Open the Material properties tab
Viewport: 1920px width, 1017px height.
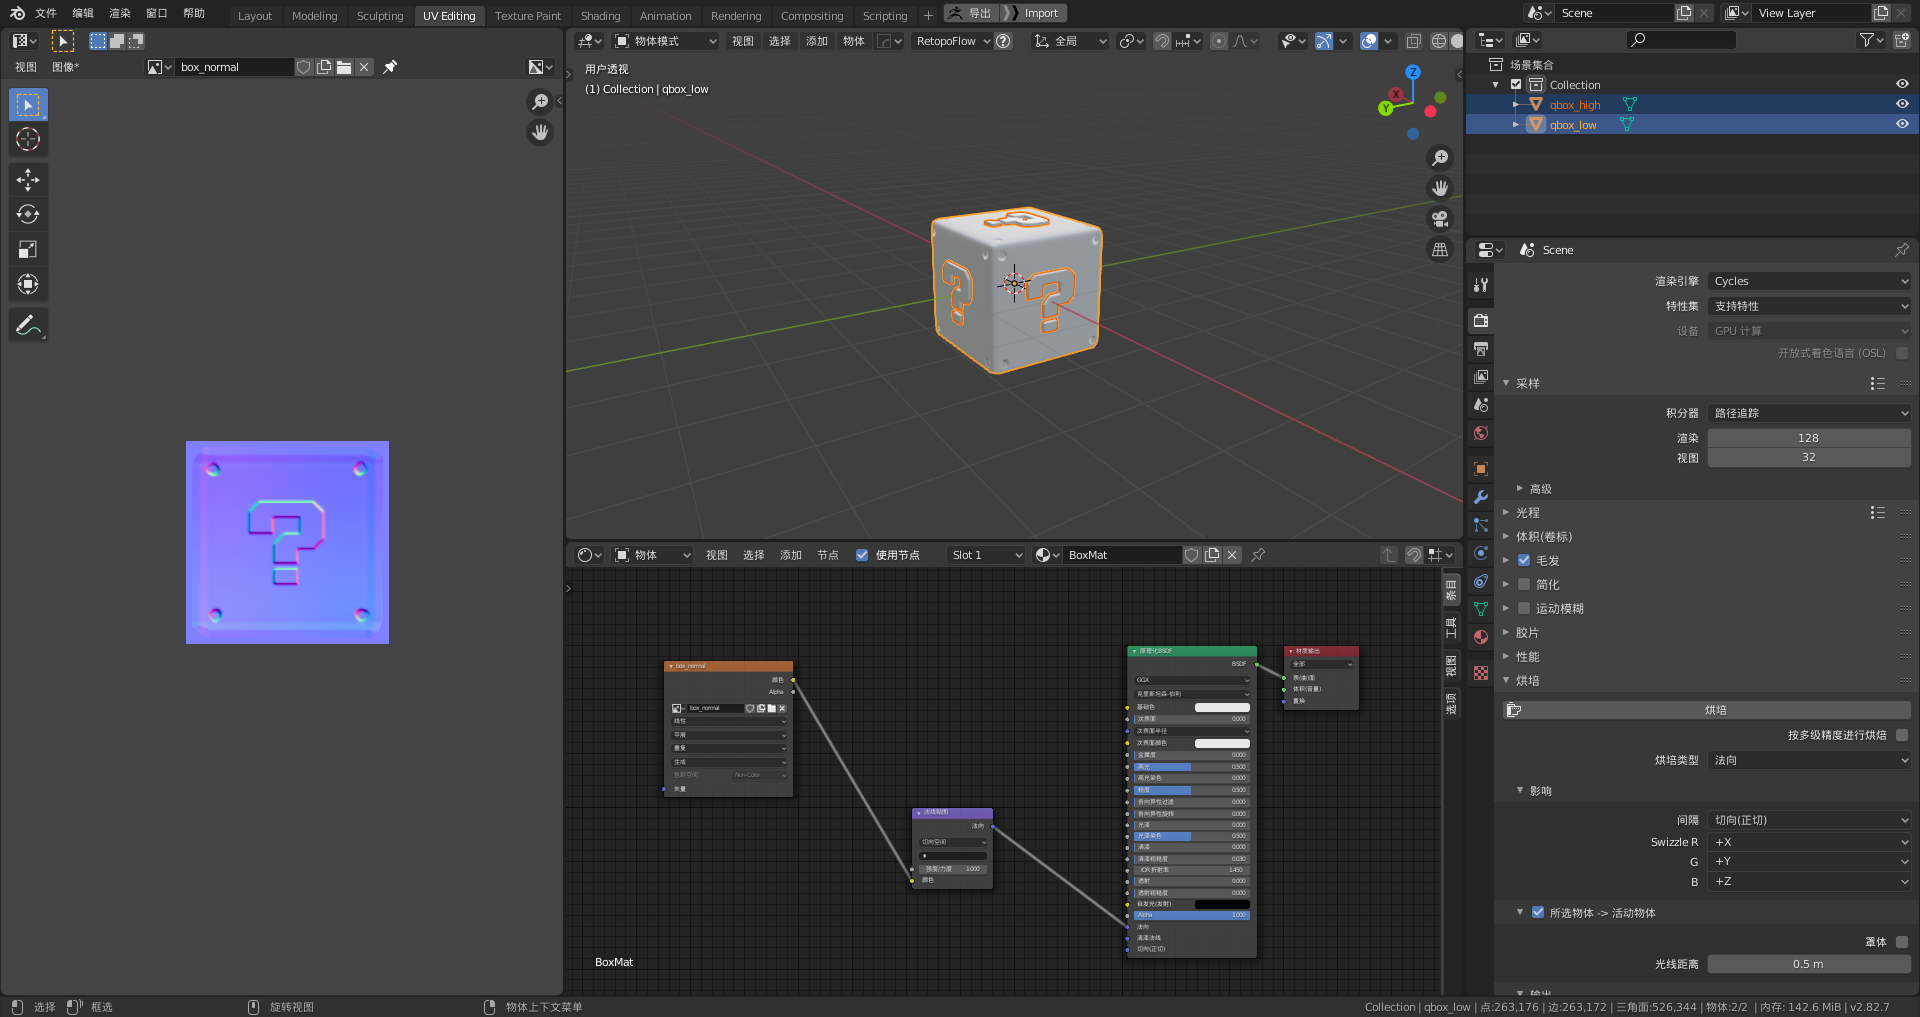[1481, 637]
